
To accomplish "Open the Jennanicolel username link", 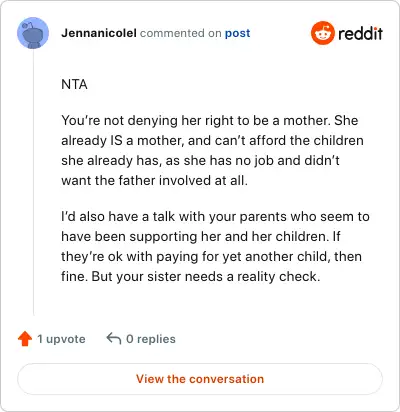I will pyautogui.click(x=99, y=33).
